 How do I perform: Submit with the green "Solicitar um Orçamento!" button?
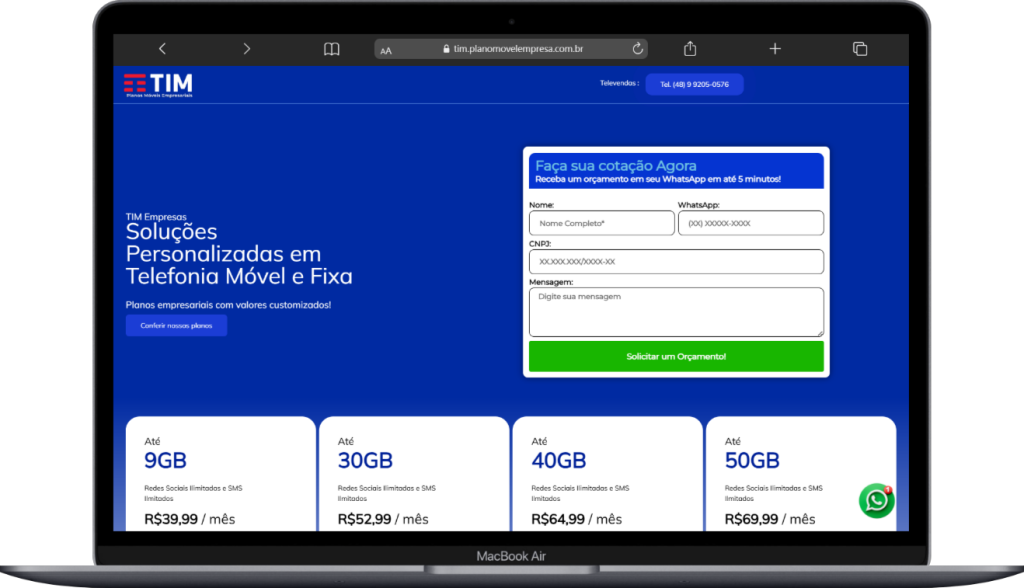676,356
